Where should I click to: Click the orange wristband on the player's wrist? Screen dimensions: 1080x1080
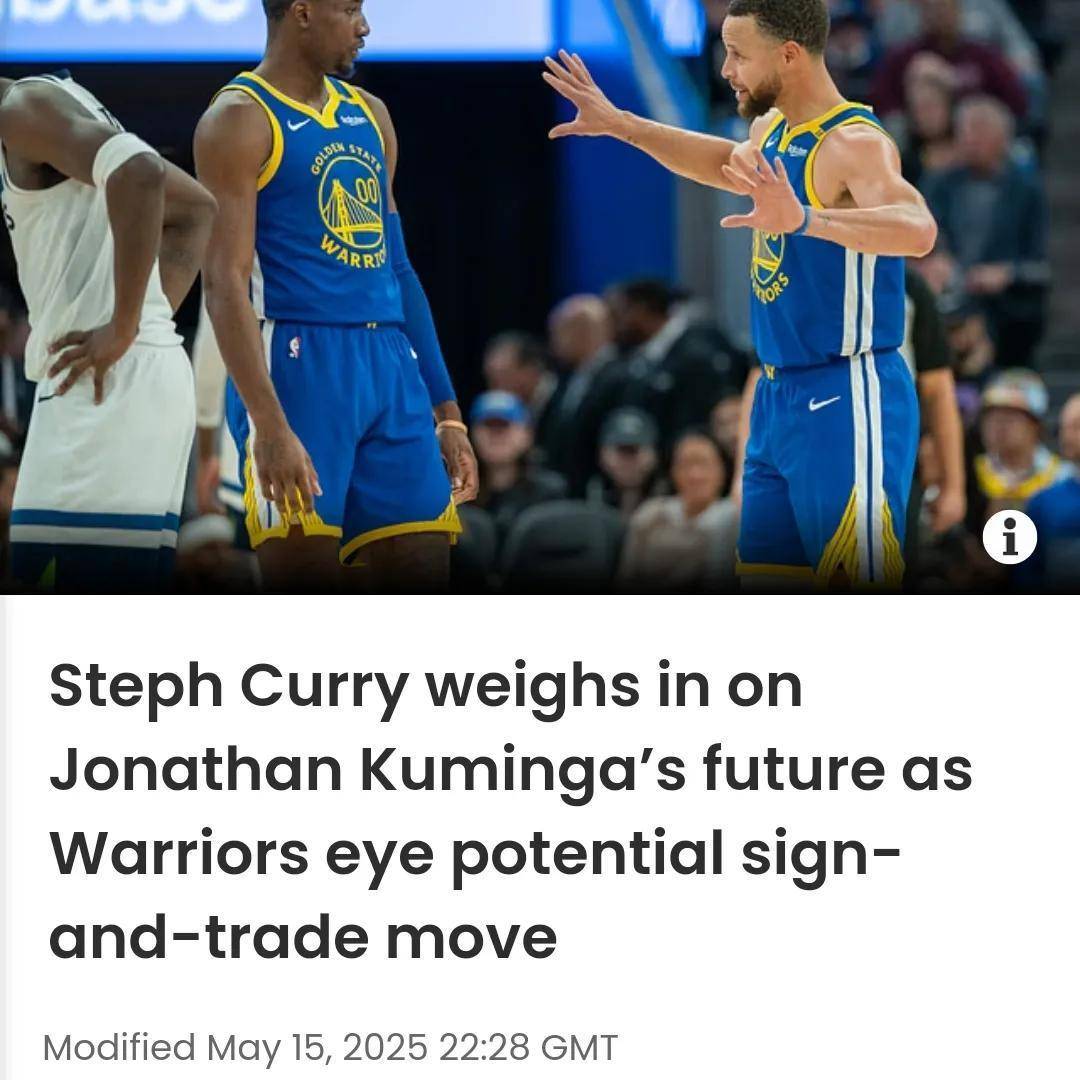coord(451,427)
